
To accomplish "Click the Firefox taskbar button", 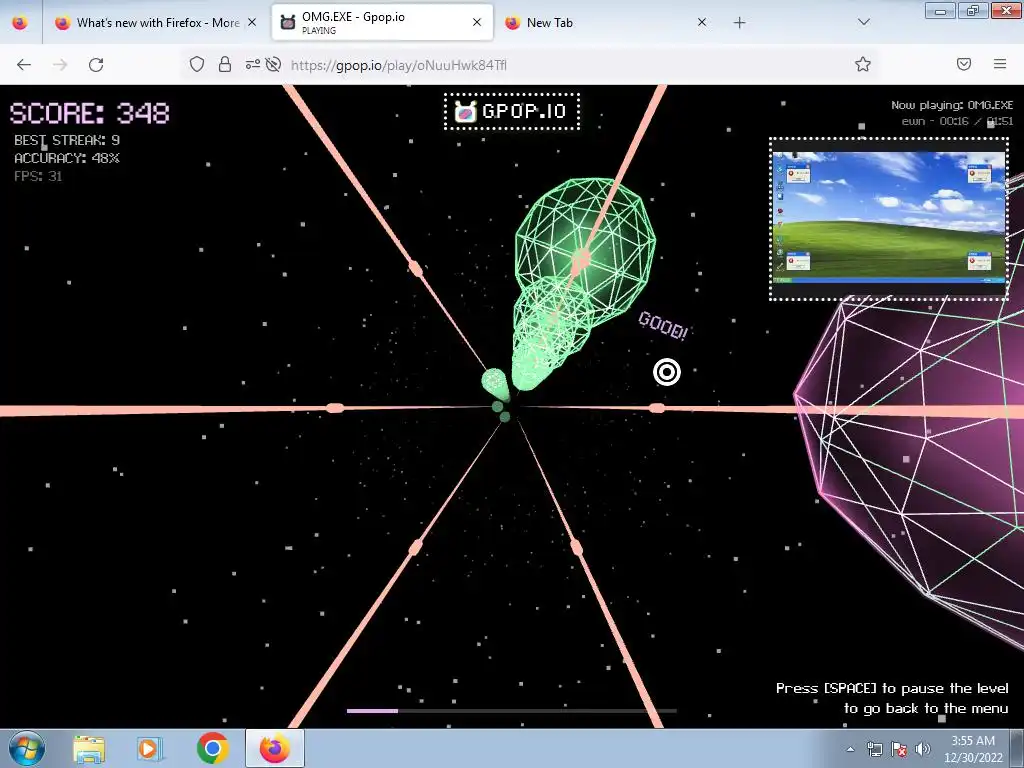I will 275,748.
